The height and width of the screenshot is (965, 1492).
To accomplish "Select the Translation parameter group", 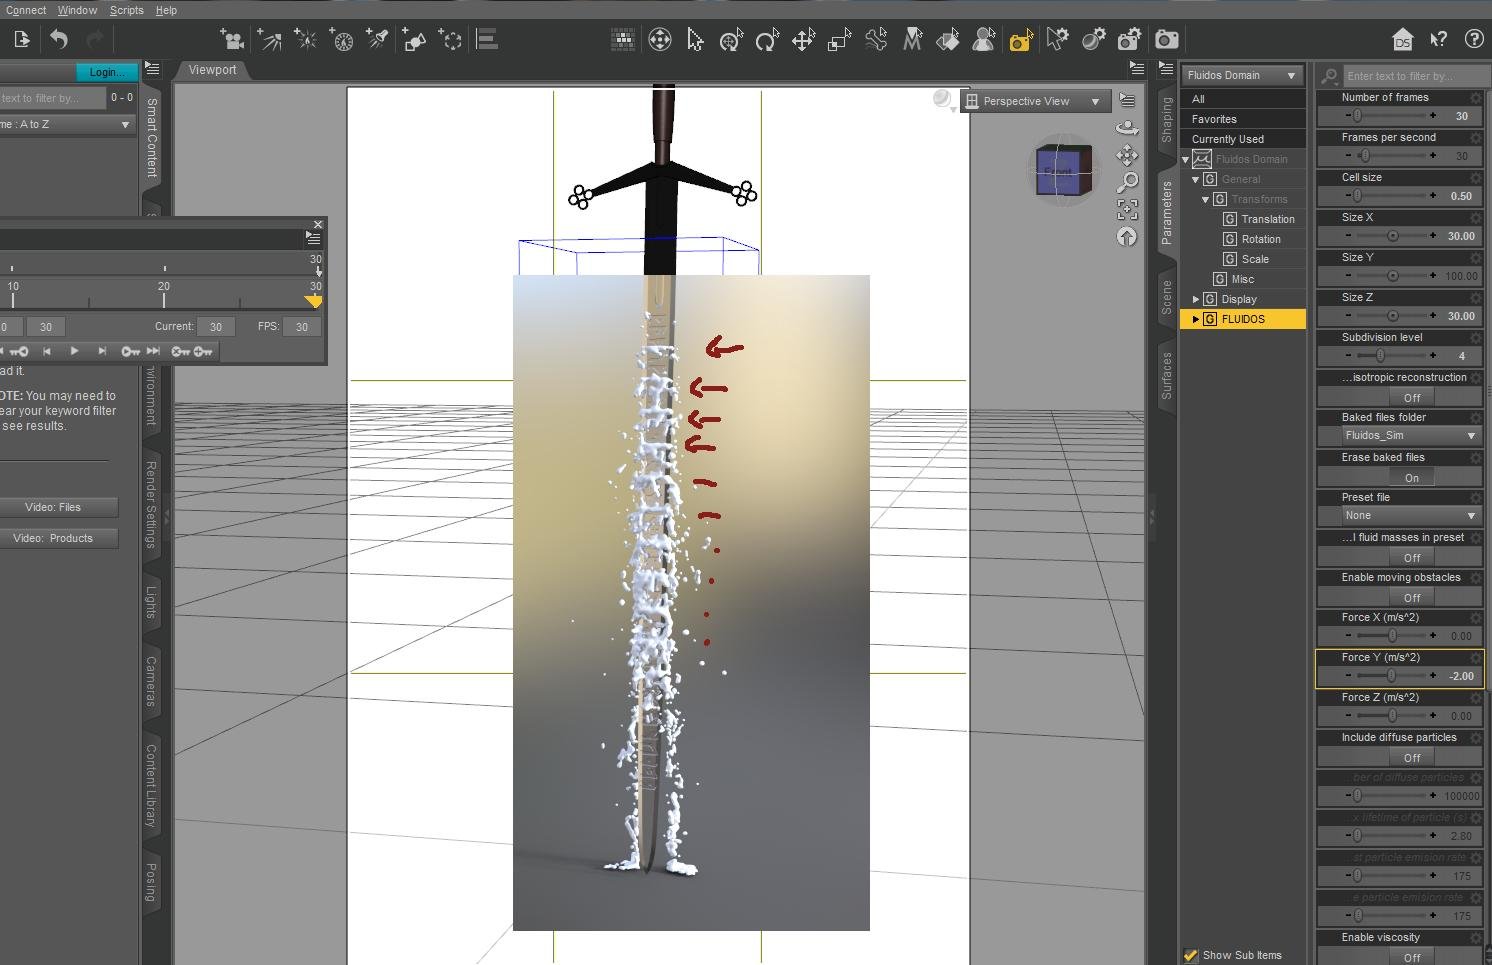I will click(1267, 219).
